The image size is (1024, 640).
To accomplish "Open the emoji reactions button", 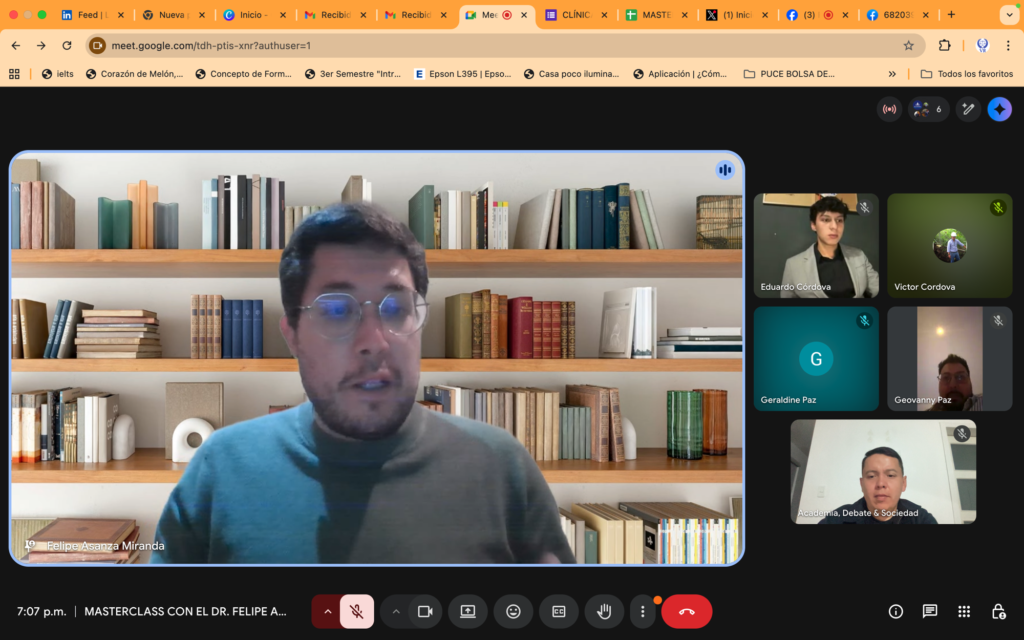I will click(x=513, y=611).
